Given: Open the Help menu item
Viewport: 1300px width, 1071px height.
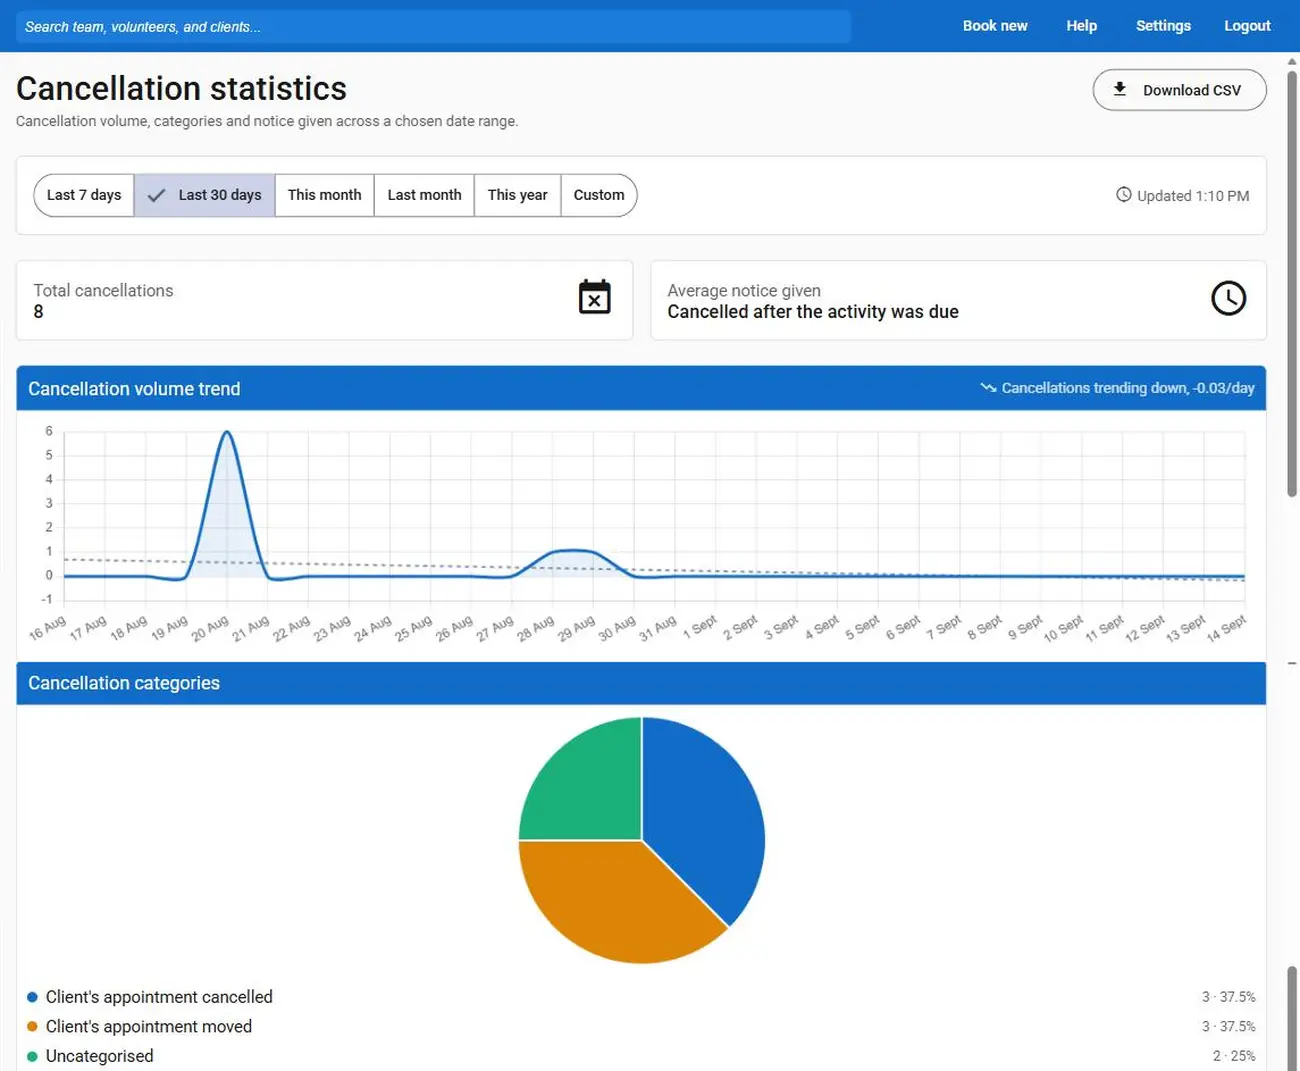Looking at the screenshot, I should pyautogui.click(x=1081, y=26).
